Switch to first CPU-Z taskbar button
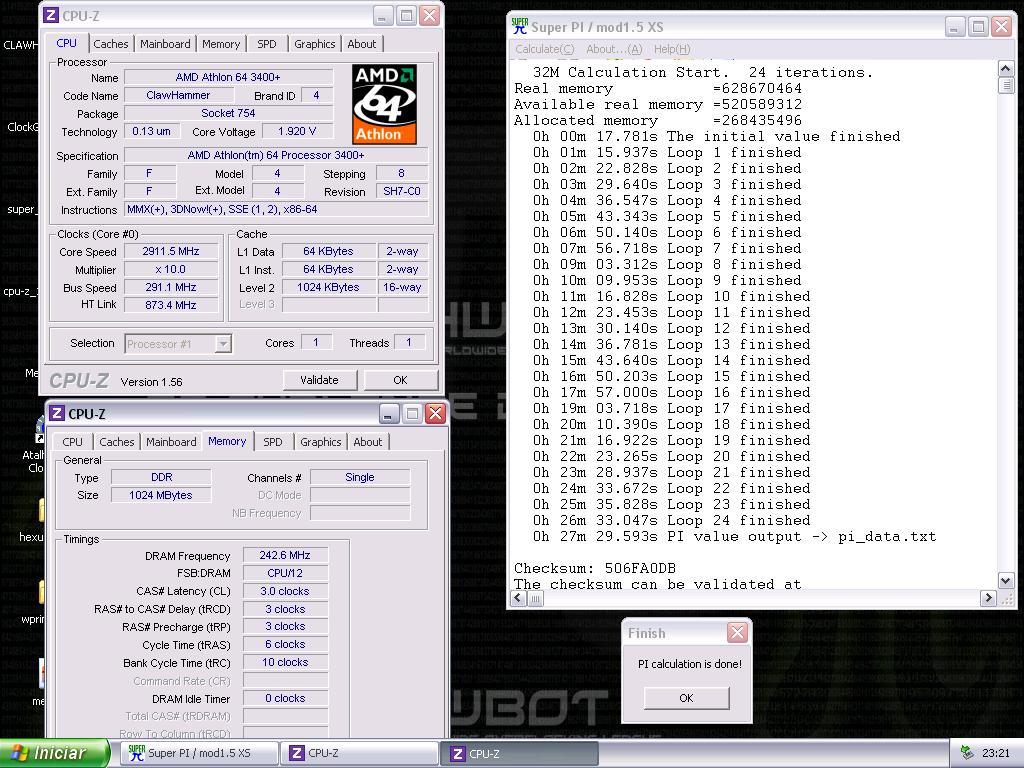The image size is (1024, 768). point(359,753)
